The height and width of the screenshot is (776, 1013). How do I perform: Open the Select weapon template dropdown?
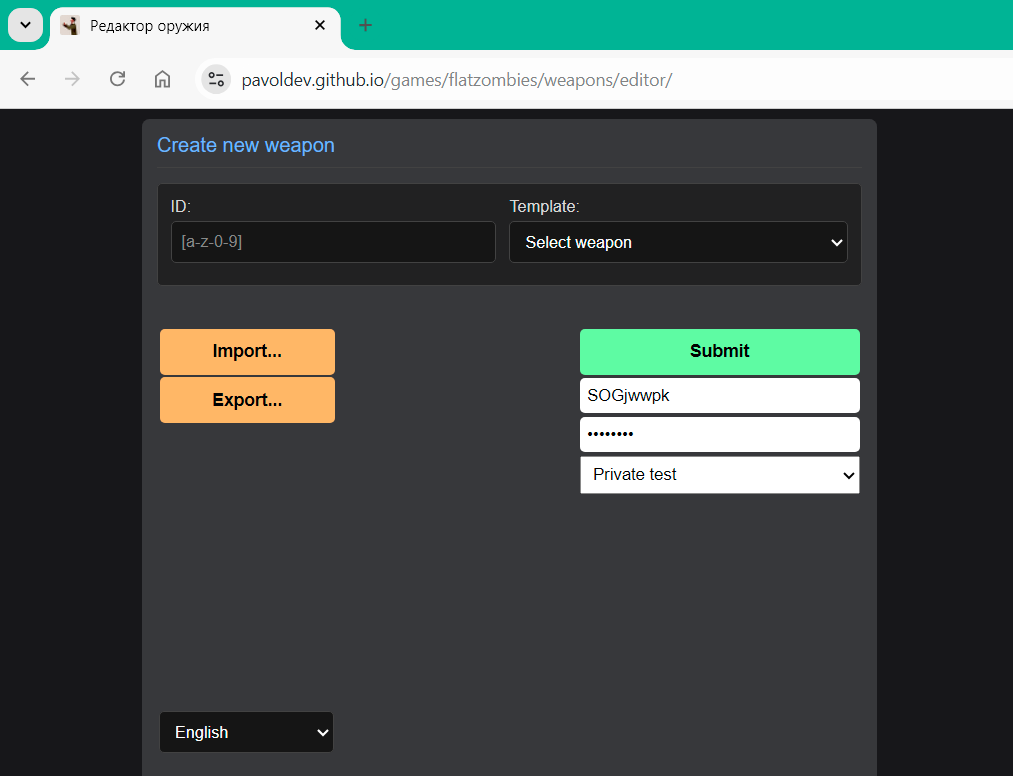[x=678, y=242]
